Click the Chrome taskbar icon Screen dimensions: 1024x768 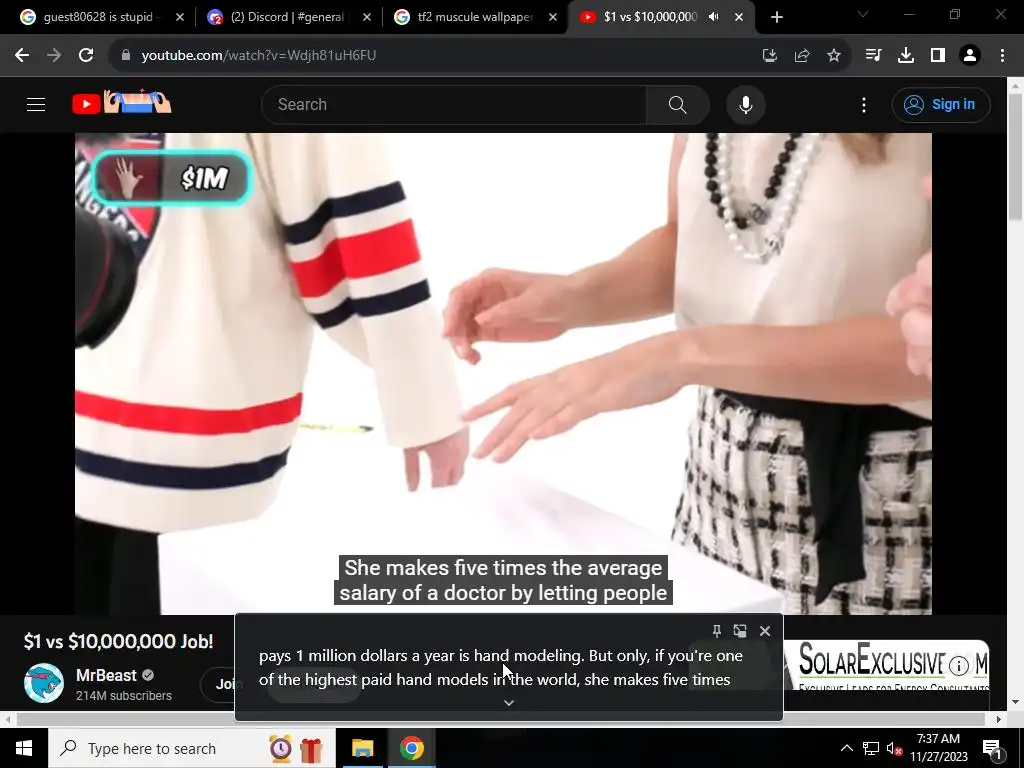412,748
